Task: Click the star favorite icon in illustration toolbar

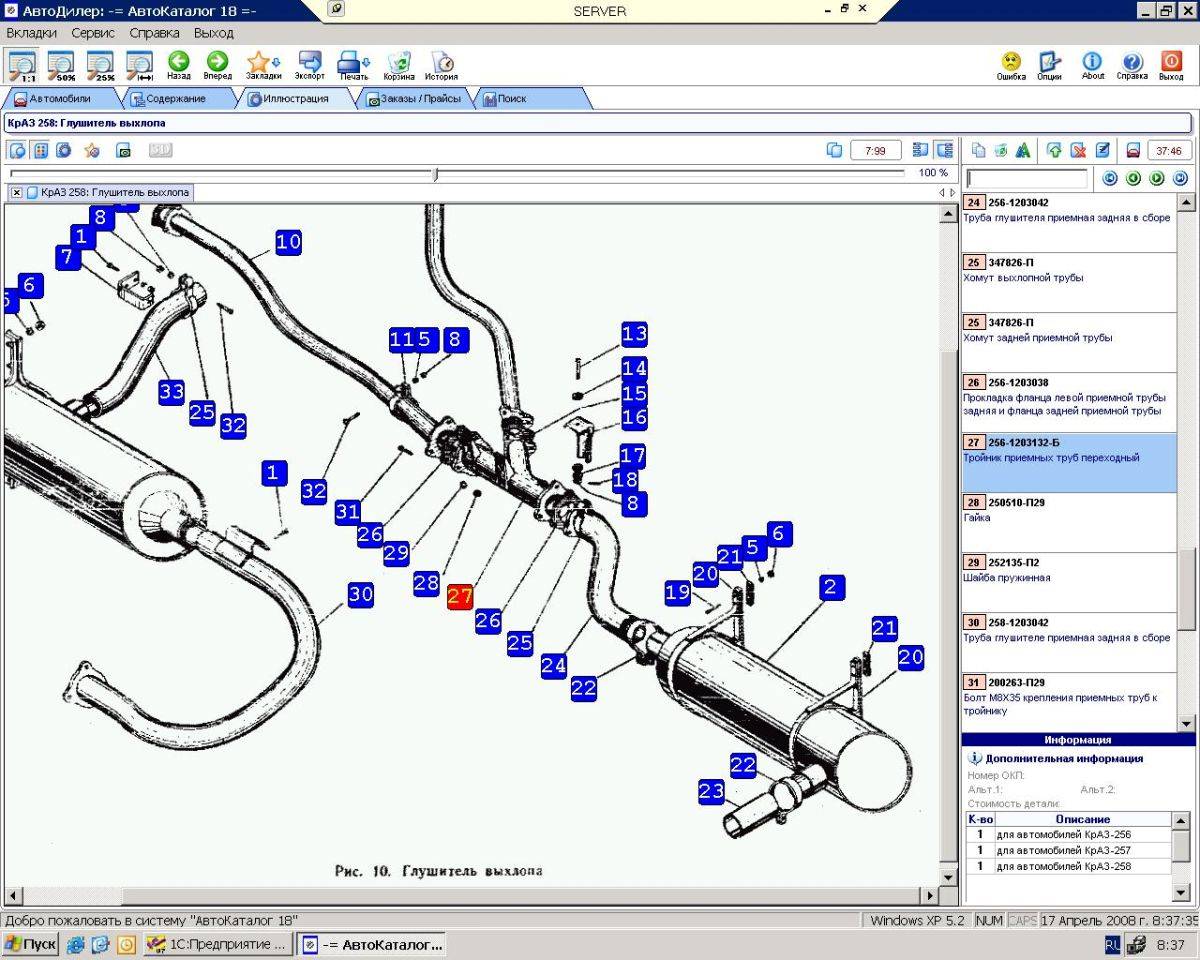Action: point(92,150)
